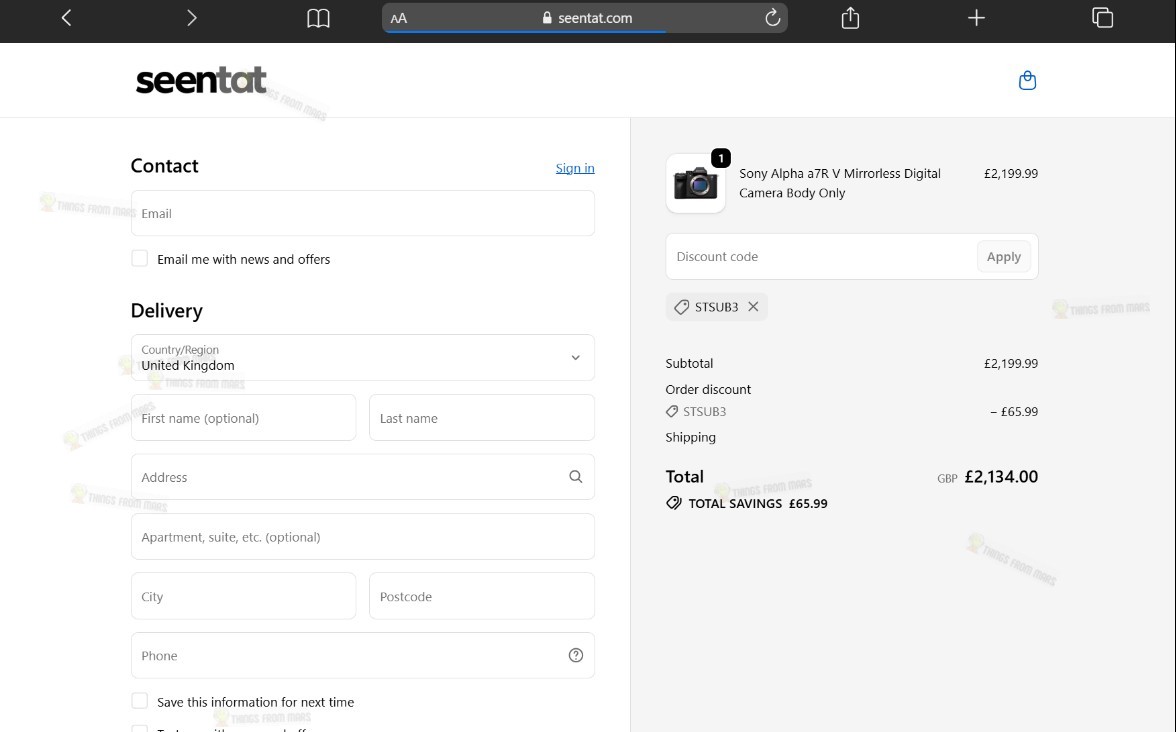Image resolution: width=1176 pixels, height=732 pixels.
Task: Click the address search magnifier icon
Action: [575, 476]
